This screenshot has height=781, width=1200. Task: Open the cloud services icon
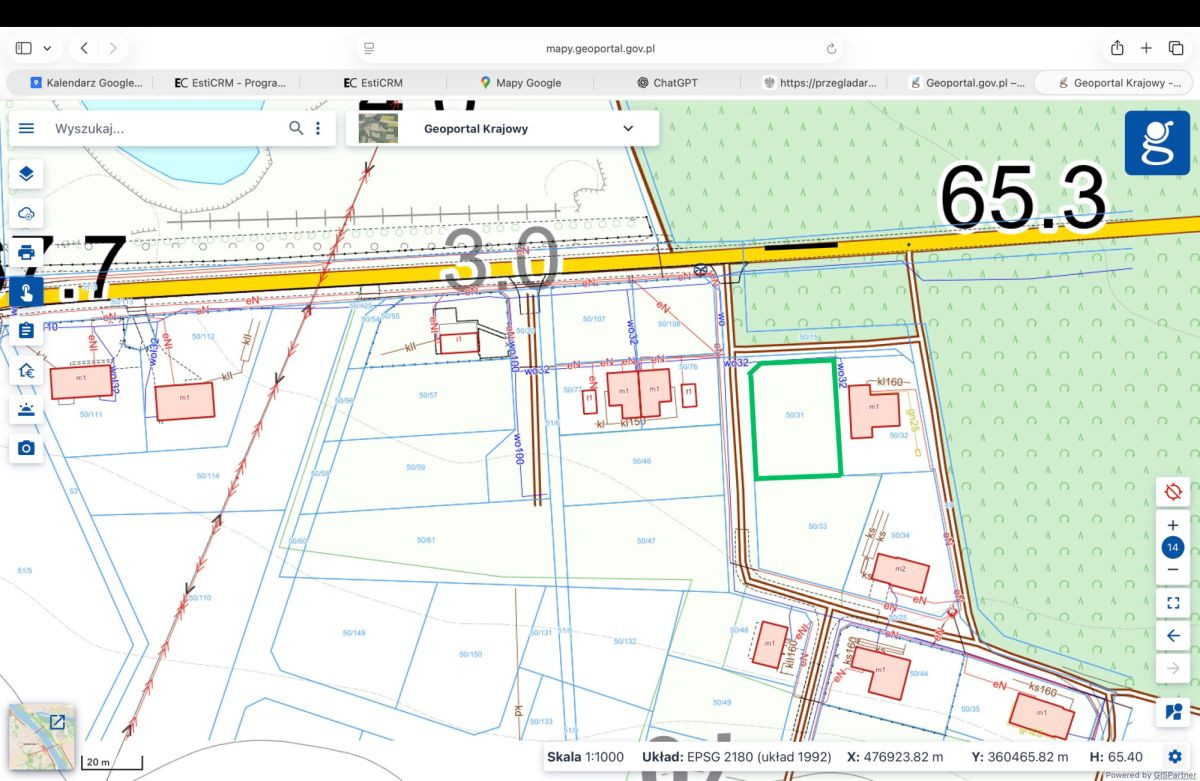[26, 213]
